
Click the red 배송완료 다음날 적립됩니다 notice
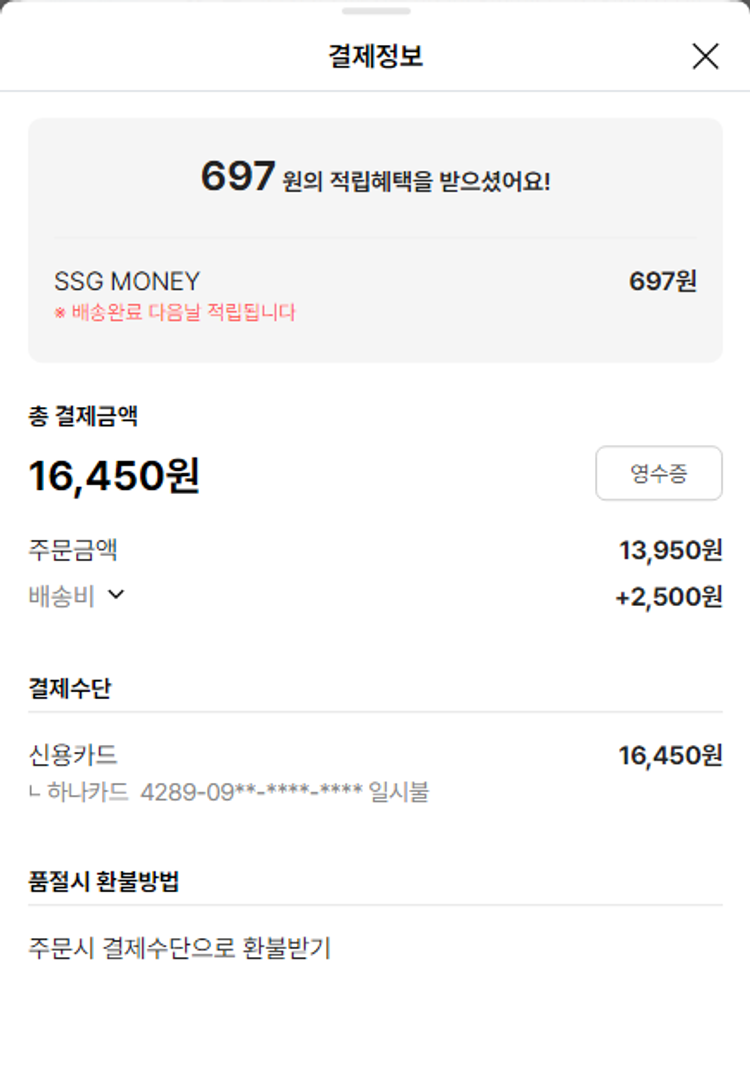coord(175,313)
